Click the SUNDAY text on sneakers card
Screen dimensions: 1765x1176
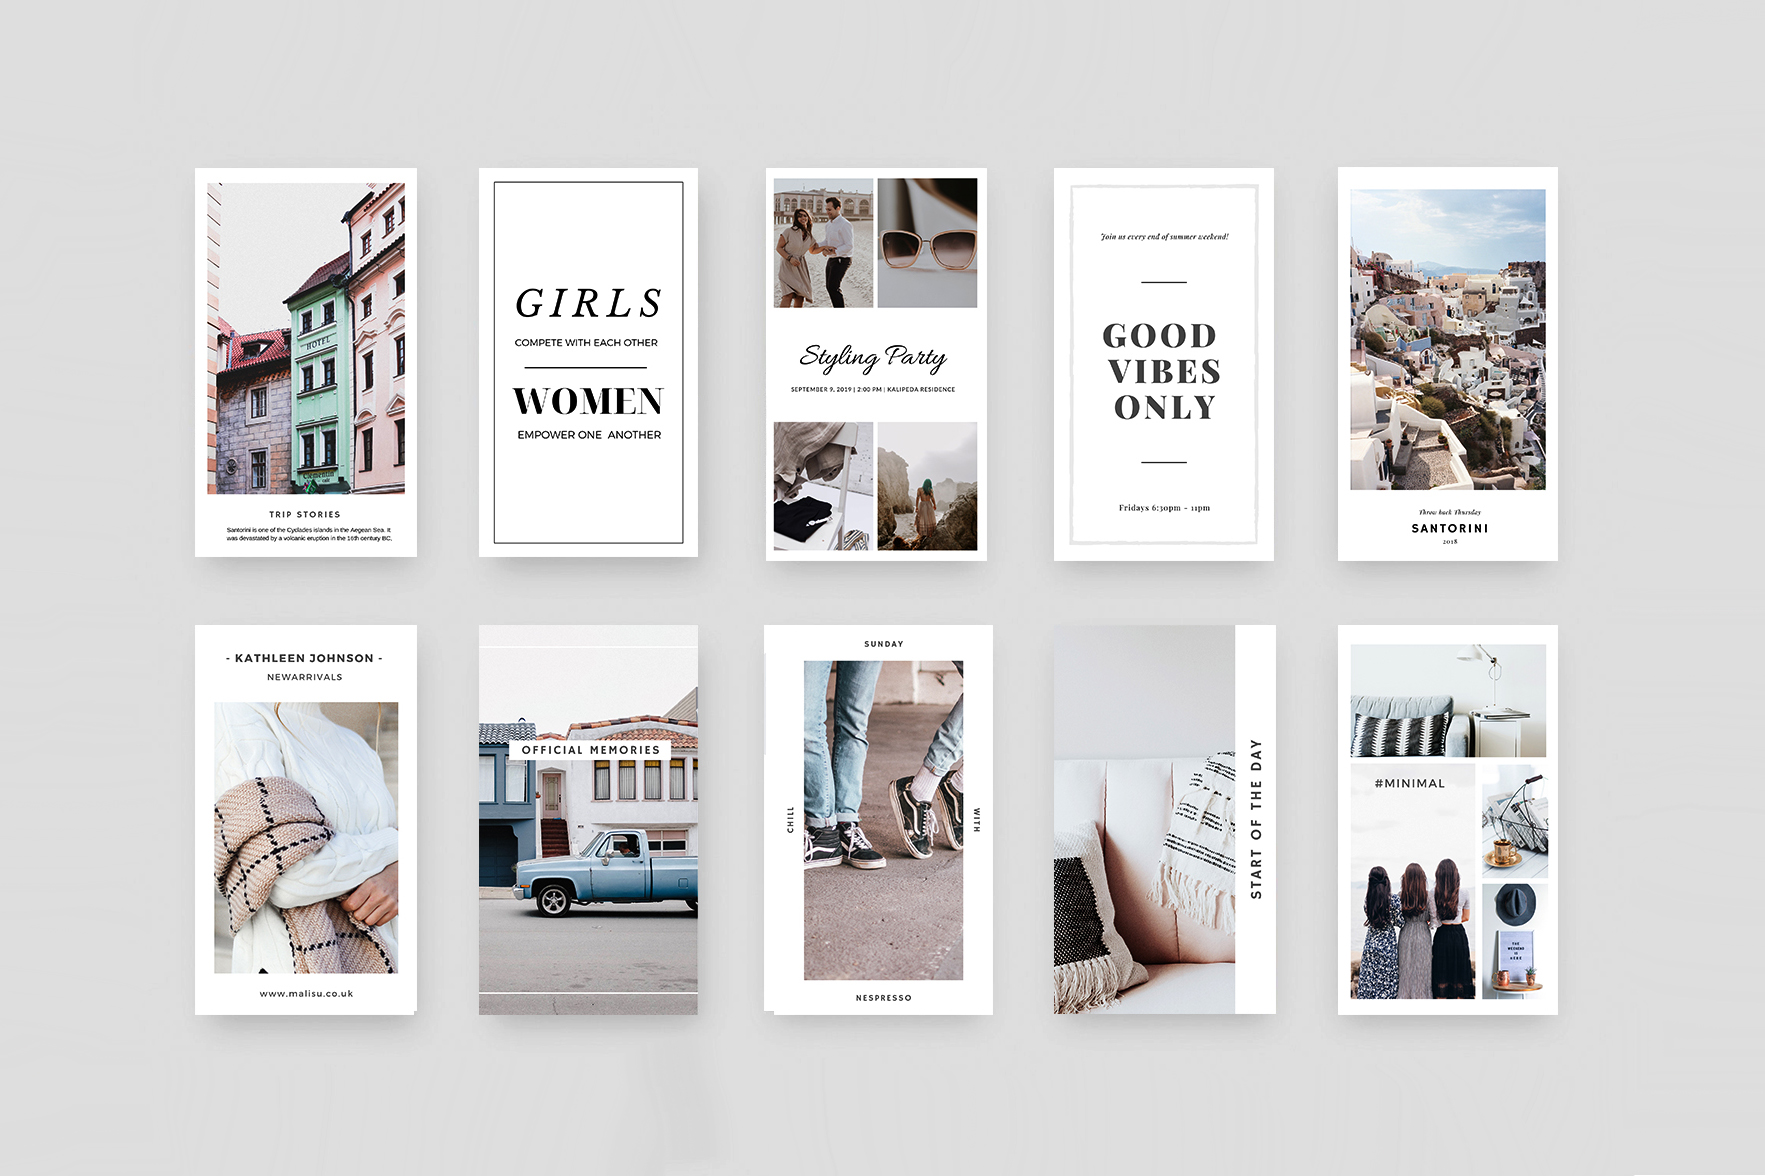pyautogui.click(x=884, y=644)
